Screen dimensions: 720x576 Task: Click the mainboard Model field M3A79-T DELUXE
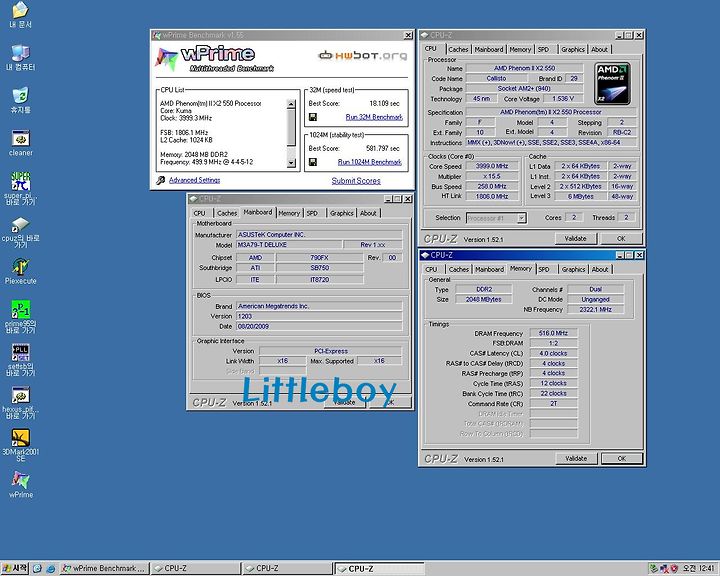click(x=289, y=245)
